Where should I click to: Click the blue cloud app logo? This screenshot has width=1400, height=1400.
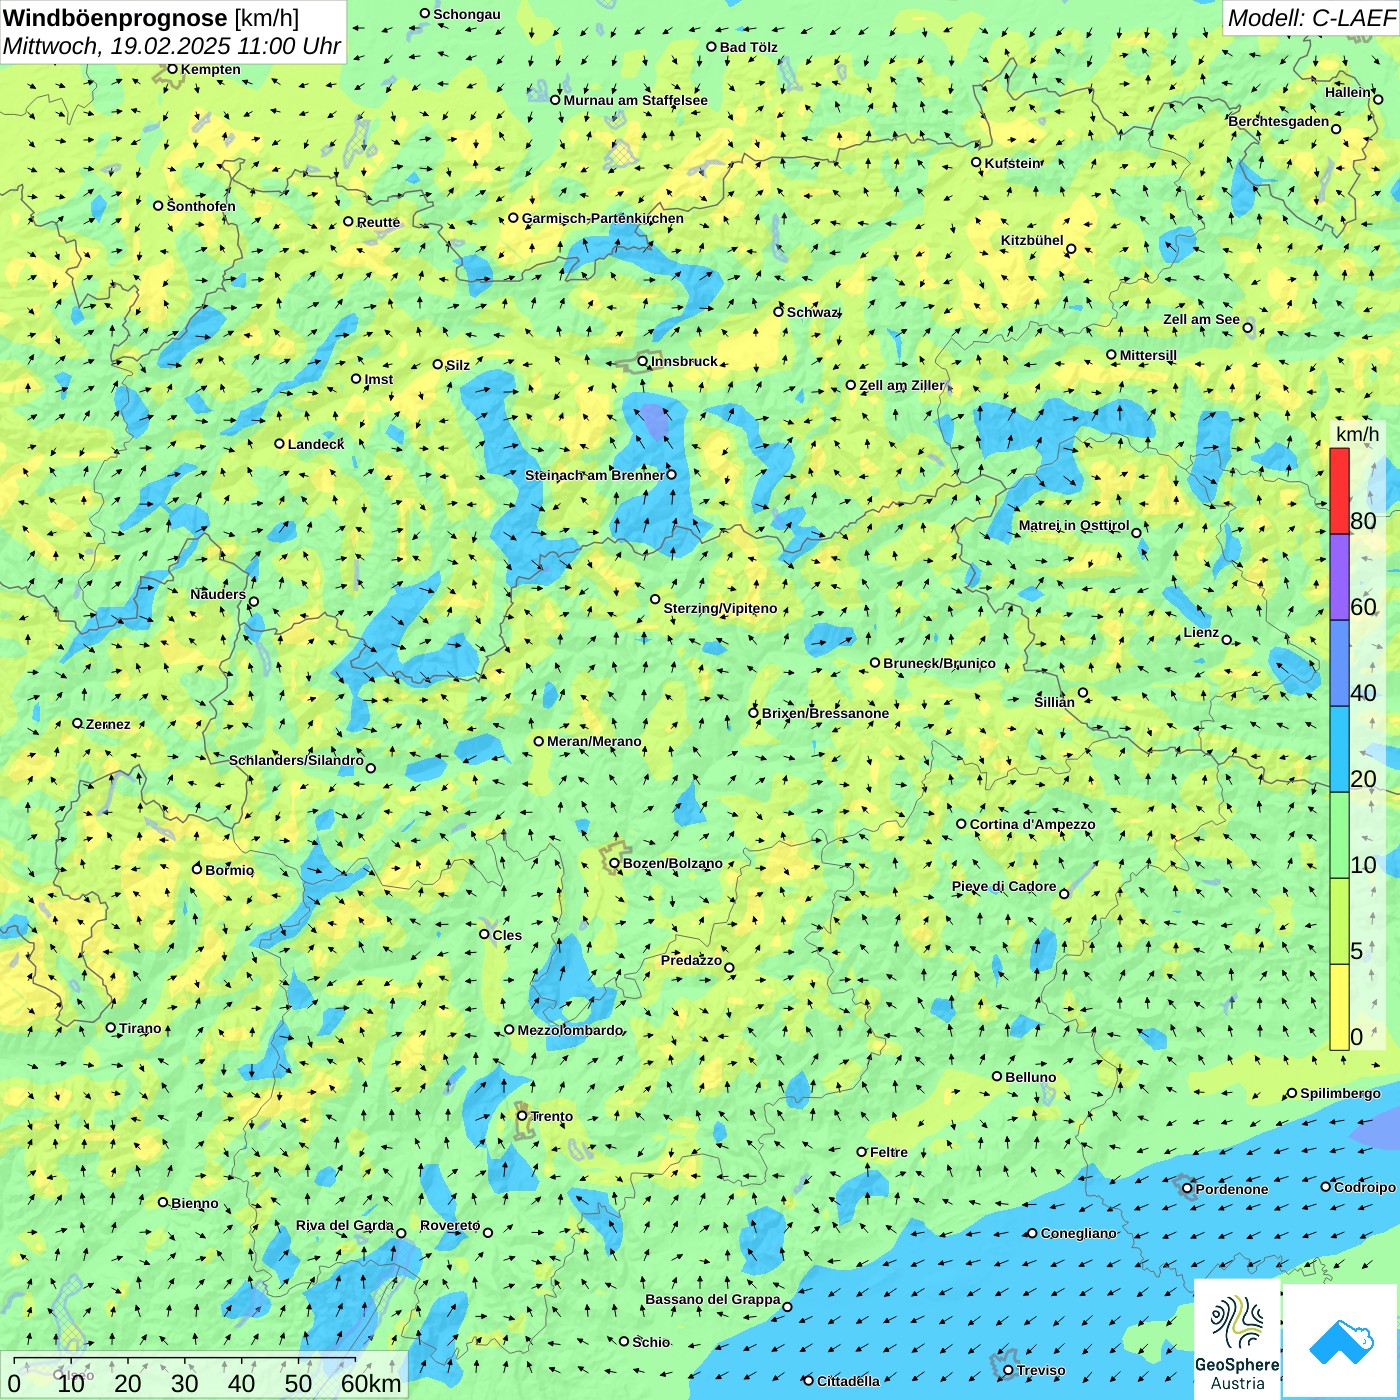click(1340, 1341)
